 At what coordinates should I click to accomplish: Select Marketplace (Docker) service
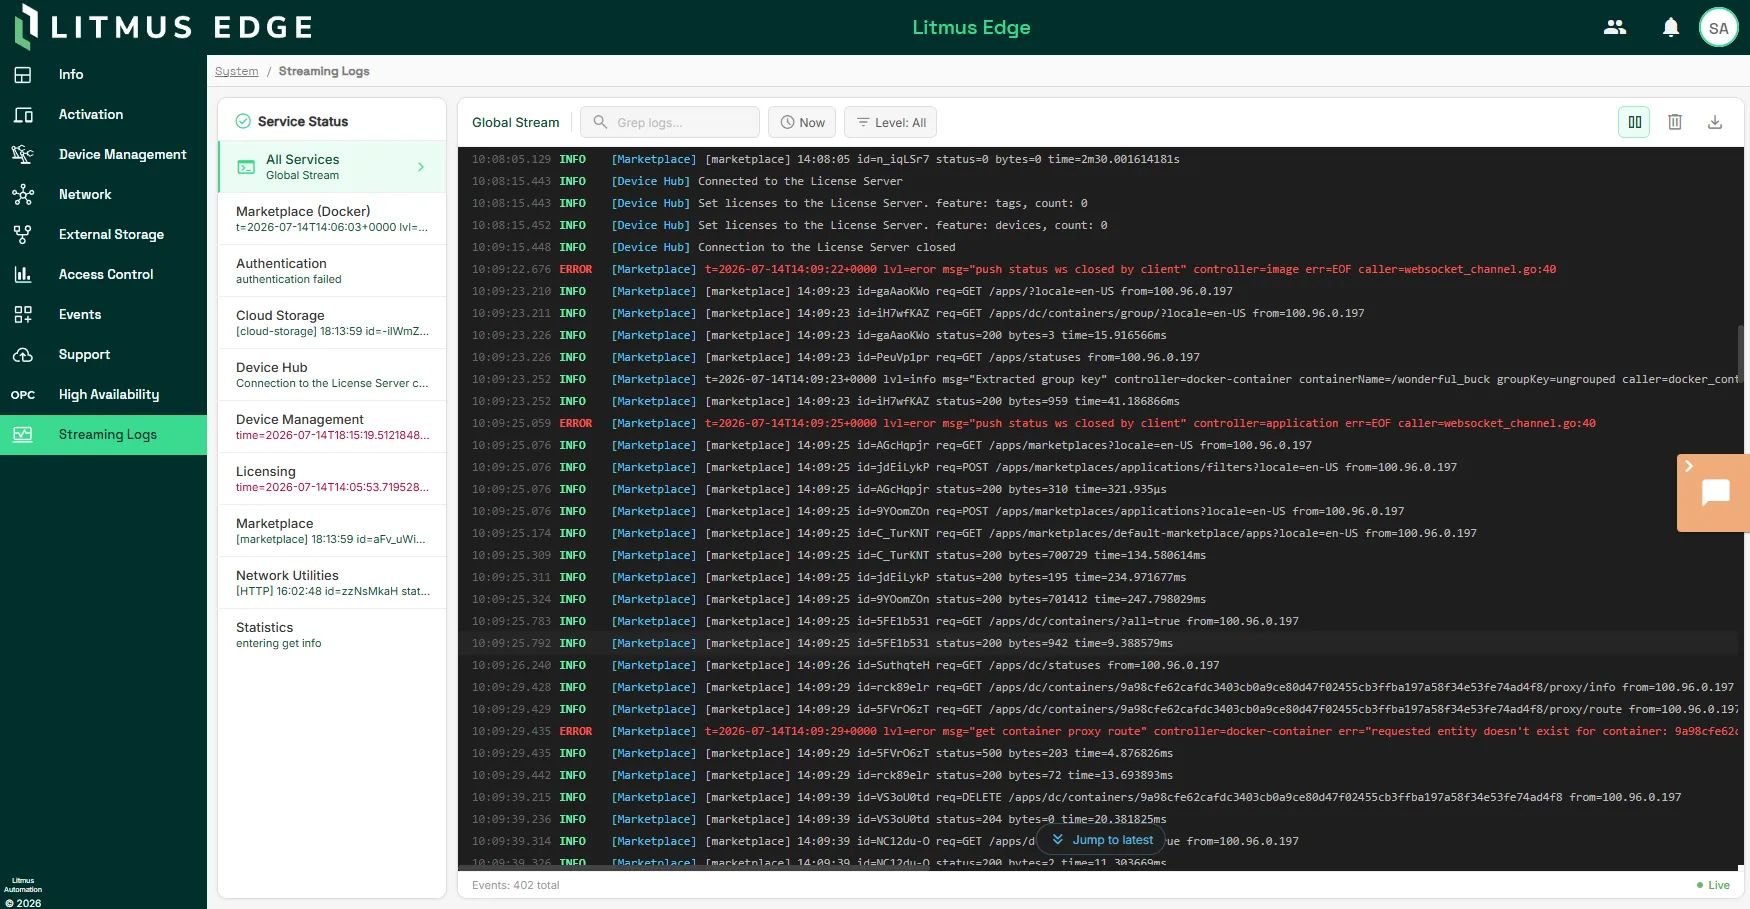[332, 219]
